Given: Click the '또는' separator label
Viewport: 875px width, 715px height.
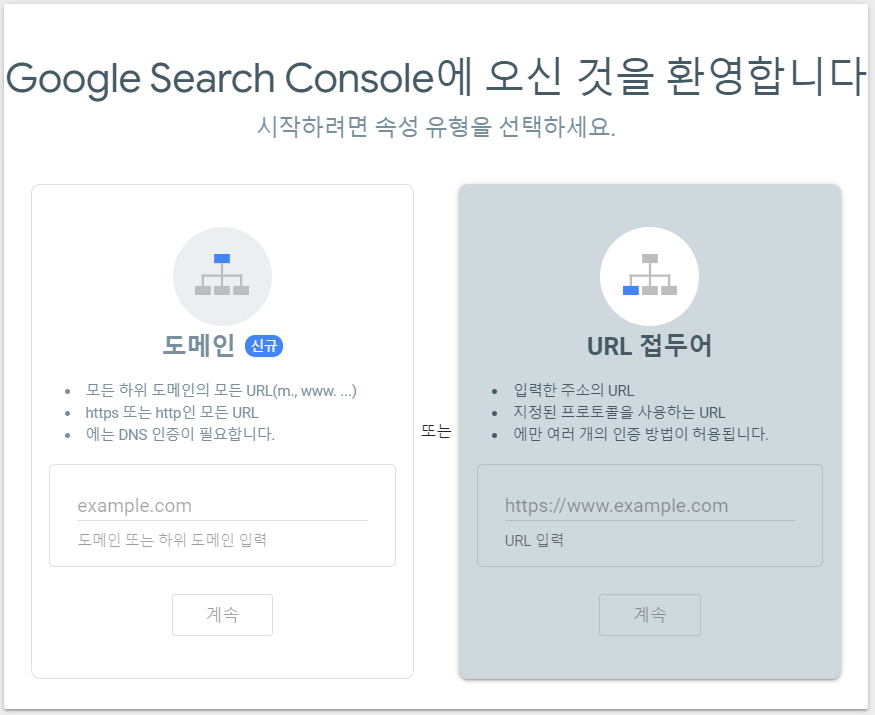Looking at the screenshot, I should (x=436, y=431).
